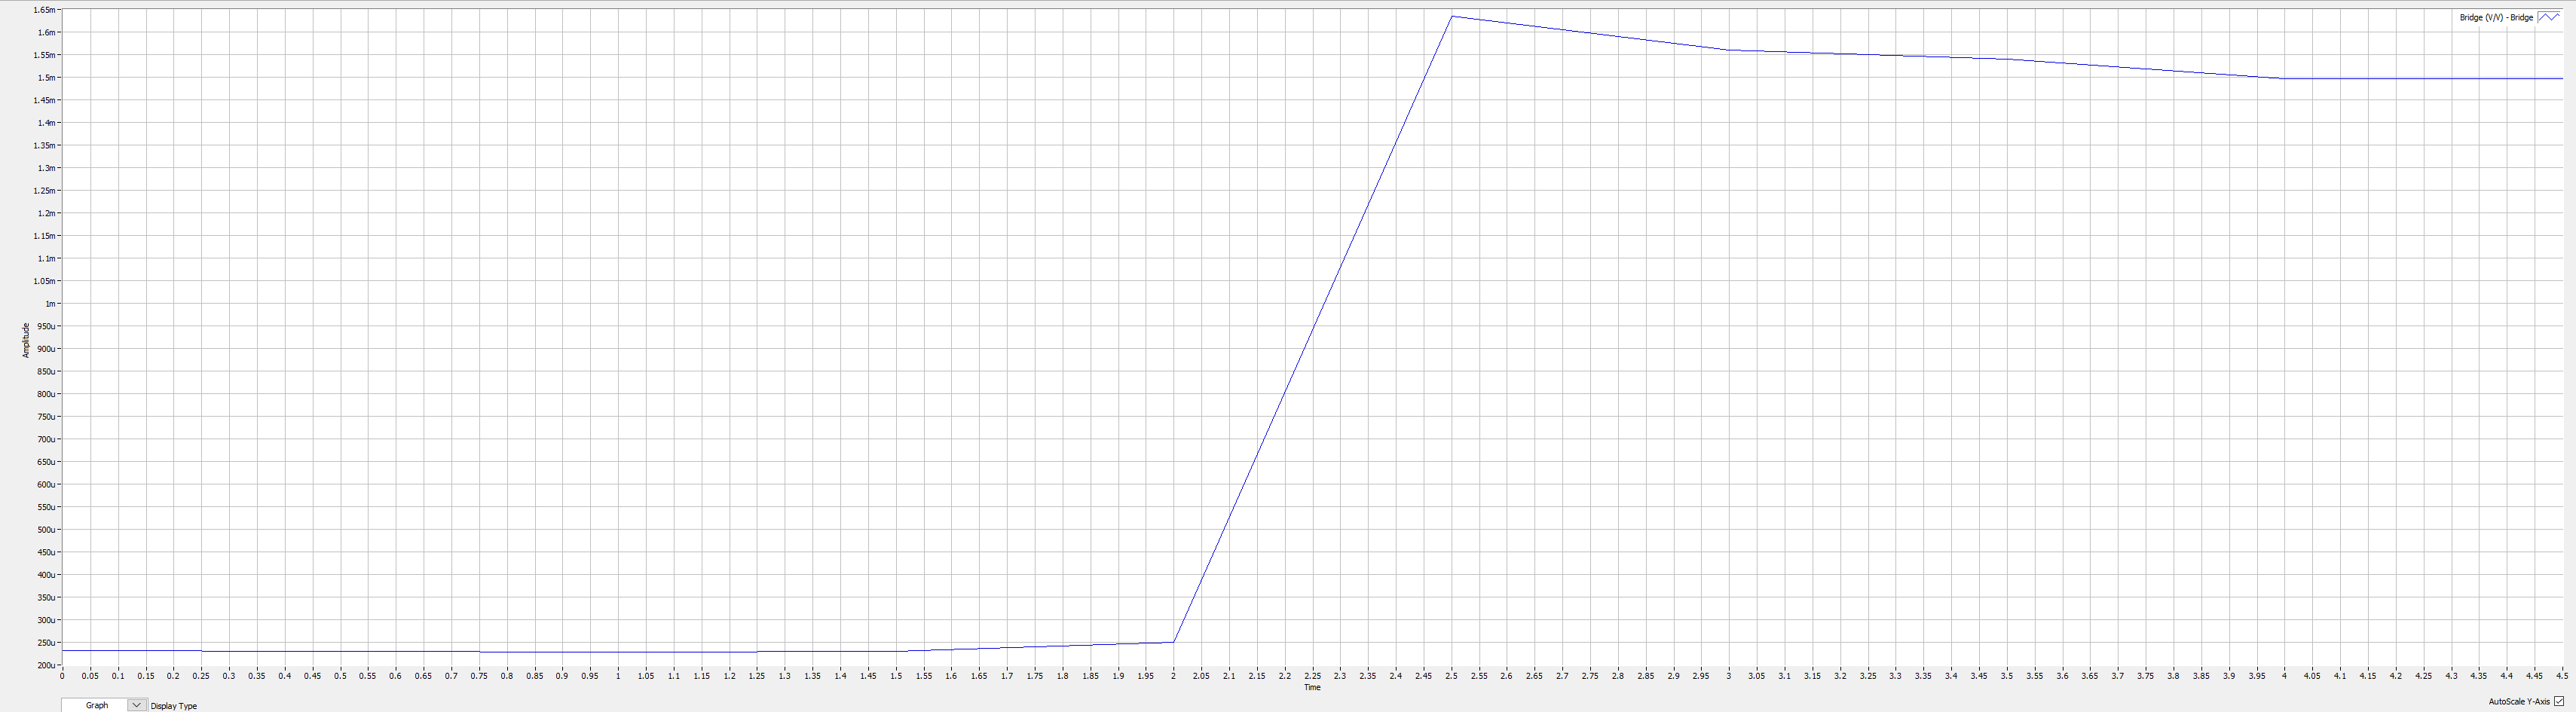Click the '500u' y-axis tick value

point(45,530)
